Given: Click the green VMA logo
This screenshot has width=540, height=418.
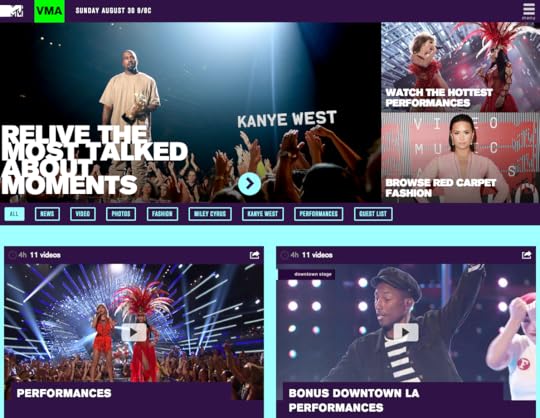Looking at the screenshot, I should (x=49, y=11).
